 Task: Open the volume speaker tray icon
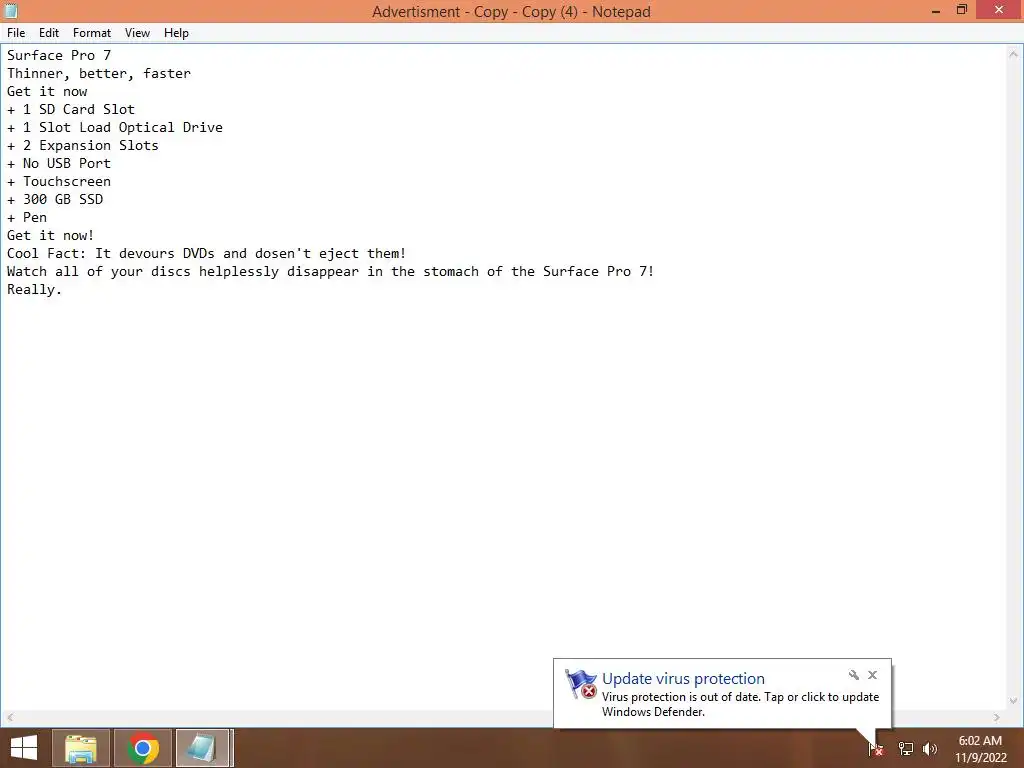click(x=930, y=749)
